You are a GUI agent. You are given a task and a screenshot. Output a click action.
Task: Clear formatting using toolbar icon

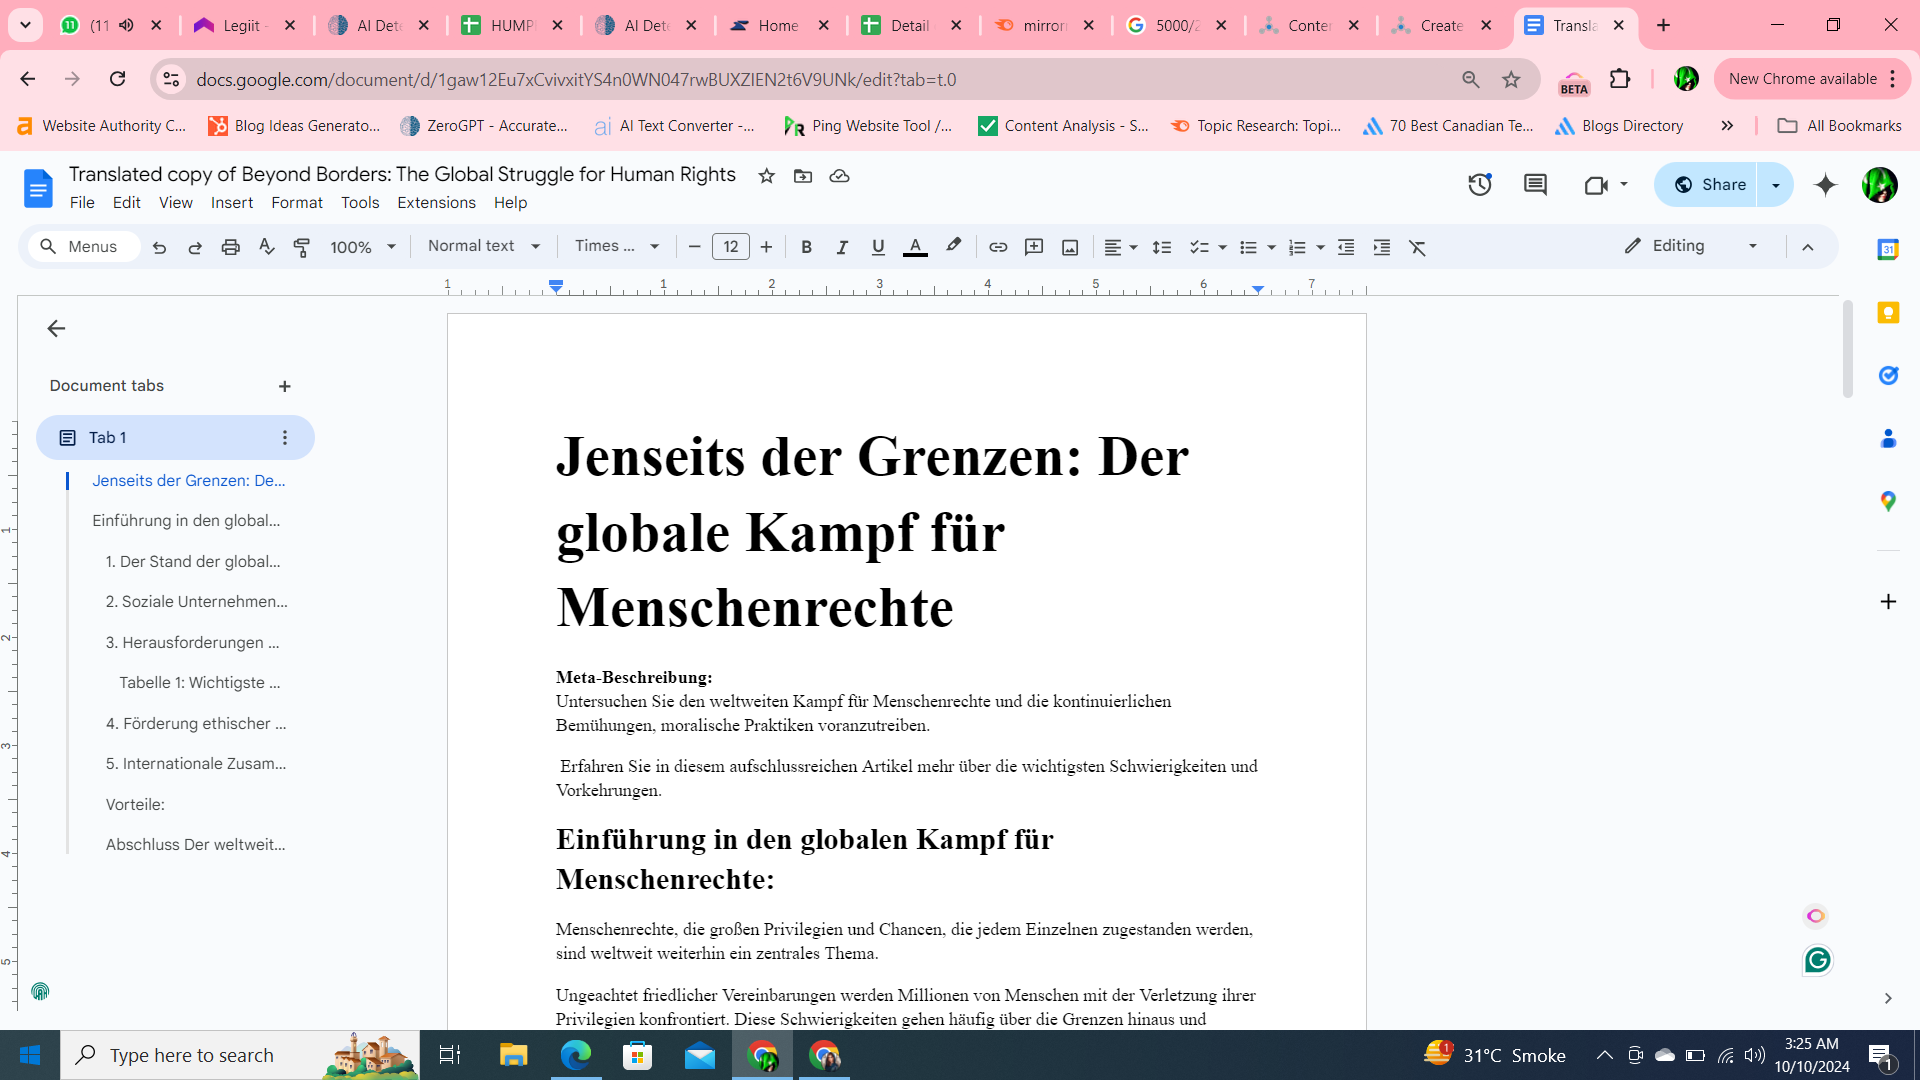pos(1418,246)
